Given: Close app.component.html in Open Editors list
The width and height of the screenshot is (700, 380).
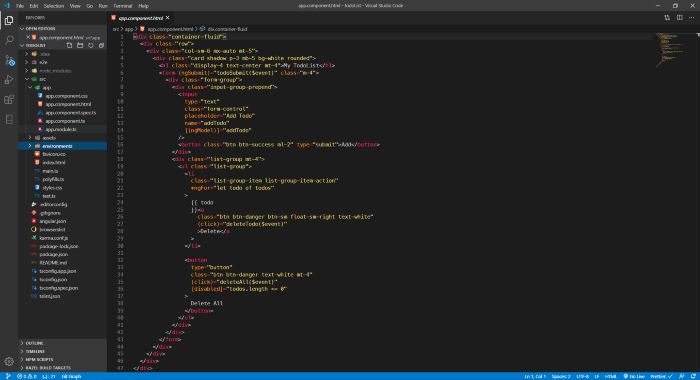Looking at the screenshot, I should [28, 38].
